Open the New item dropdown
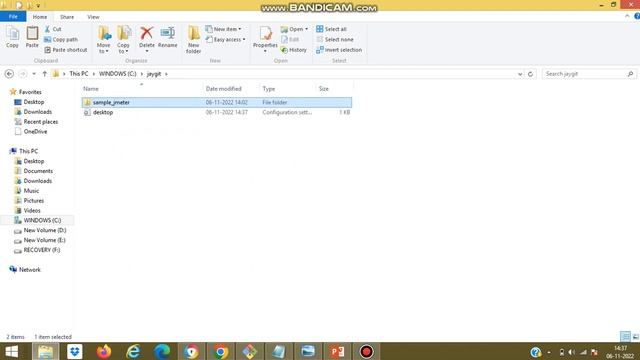 pos(223,29)
